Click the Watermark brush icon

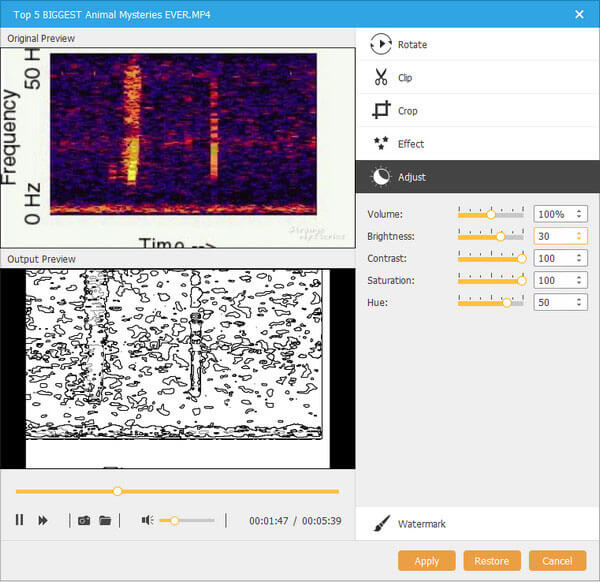[381, 524]
